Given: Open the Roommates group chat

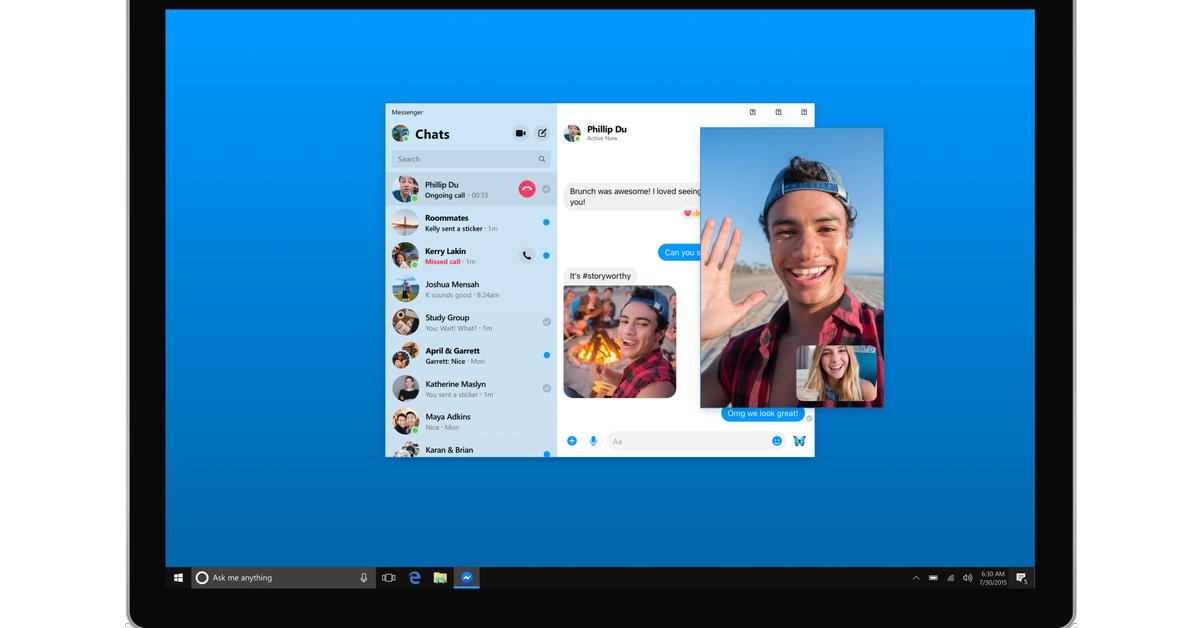Looking at the screenshot, I should (x=471, y=222).
